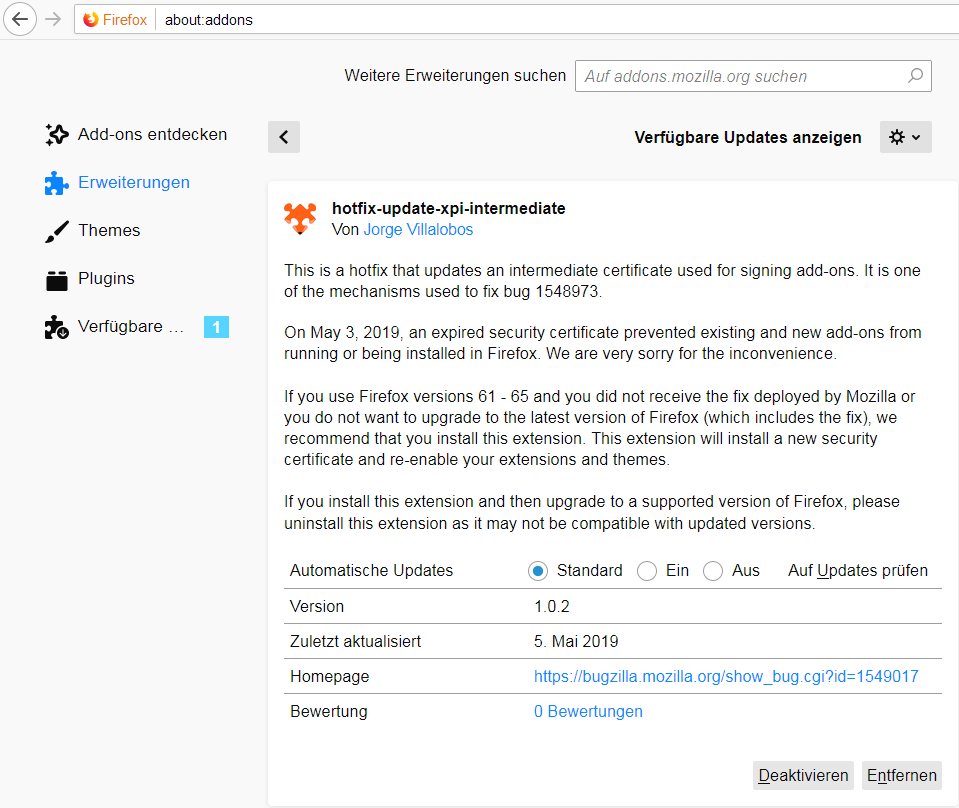Click the Entfernen button
The width and height of the screenshot is (959, 808).
click(902, 776)
